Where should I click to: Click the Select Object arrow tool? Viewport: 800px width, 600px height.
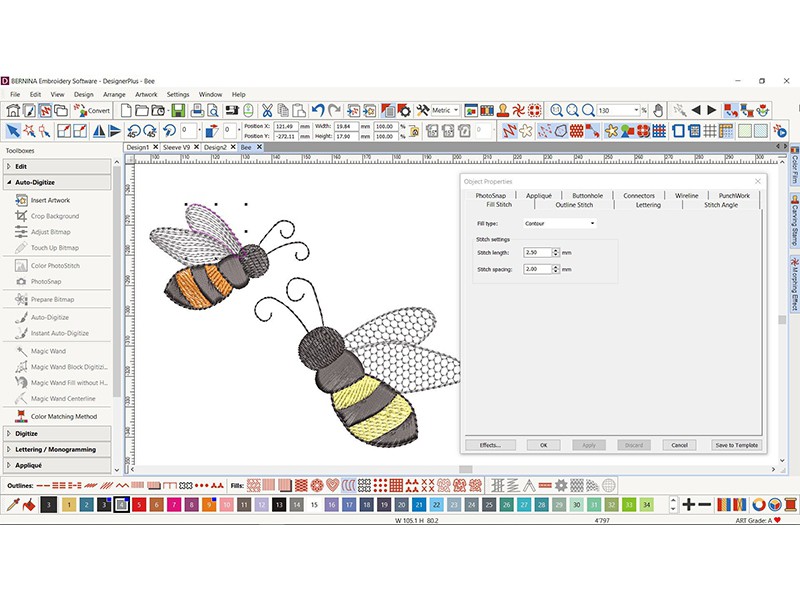12,130
